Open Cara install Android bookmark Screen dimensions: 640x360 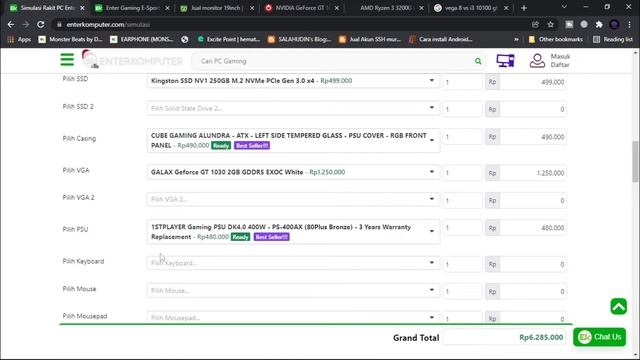(x=441, y=39)
